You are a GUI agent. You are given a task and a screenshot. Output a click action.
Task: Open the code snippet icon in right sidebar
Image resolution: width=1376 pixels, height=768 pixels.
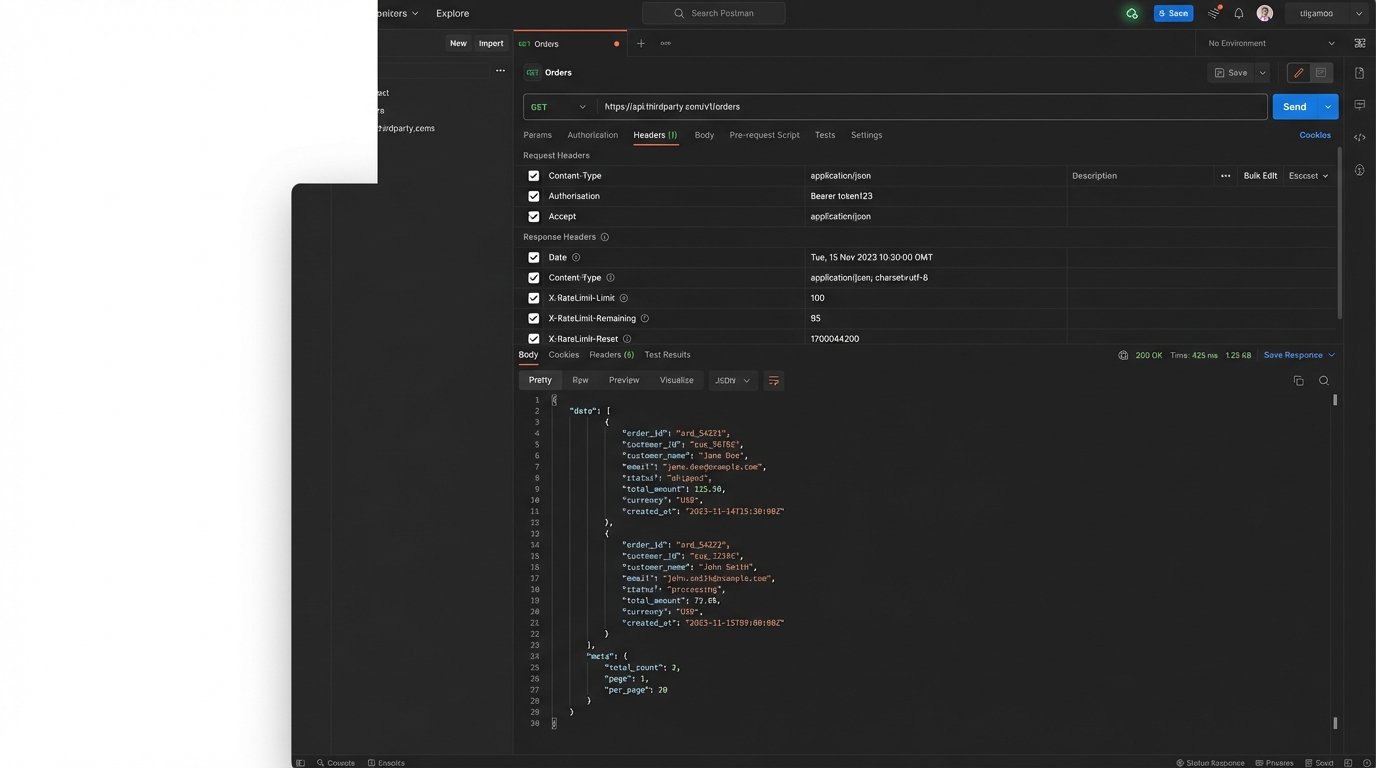(1360, 137)
